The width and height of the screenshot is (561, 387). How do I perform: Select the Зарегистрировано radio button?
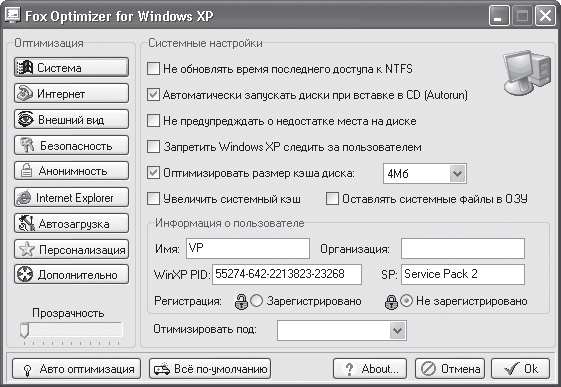pyautogui.click(x=257, y=301)
